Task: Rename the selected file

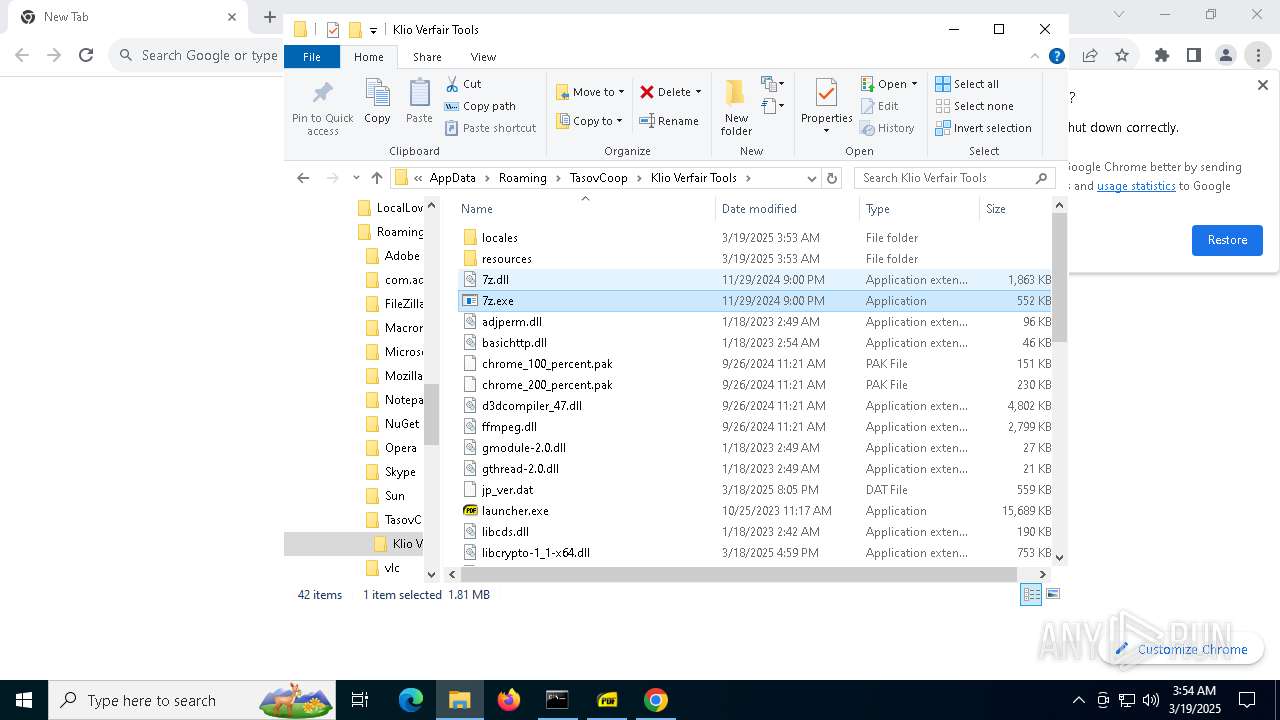Action: point(669,121)
